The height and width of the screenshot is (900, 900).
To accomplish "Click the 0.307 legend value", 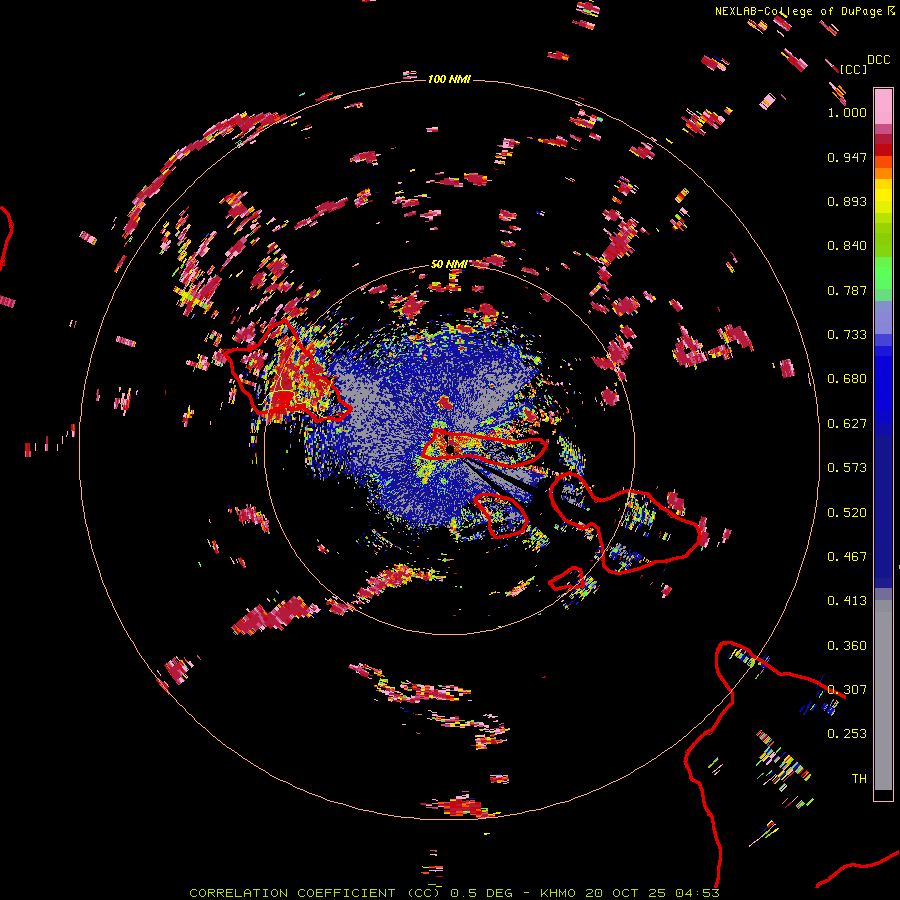I will [847, 690].
